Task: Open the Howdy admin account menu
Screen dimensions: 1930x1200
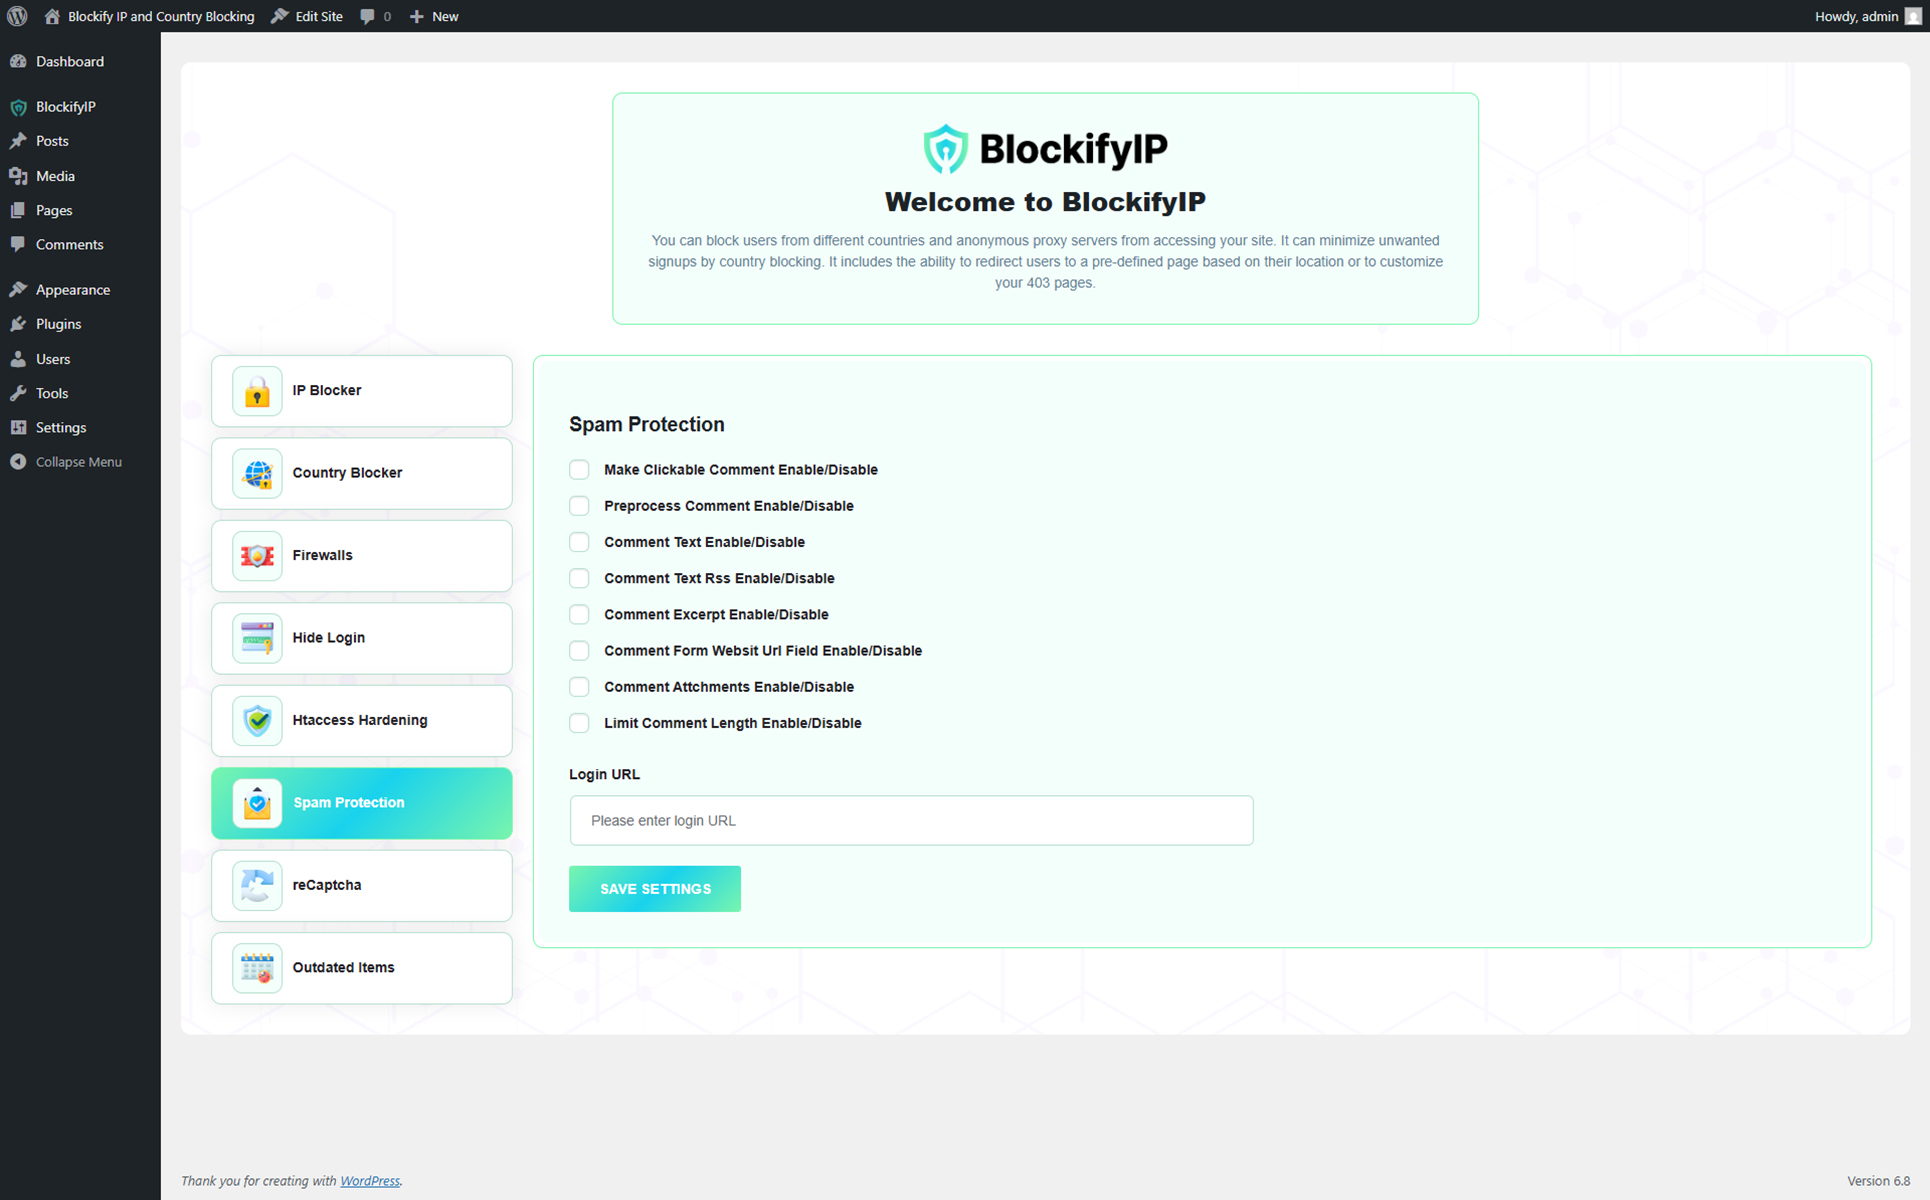Action: coord(1865,16)
